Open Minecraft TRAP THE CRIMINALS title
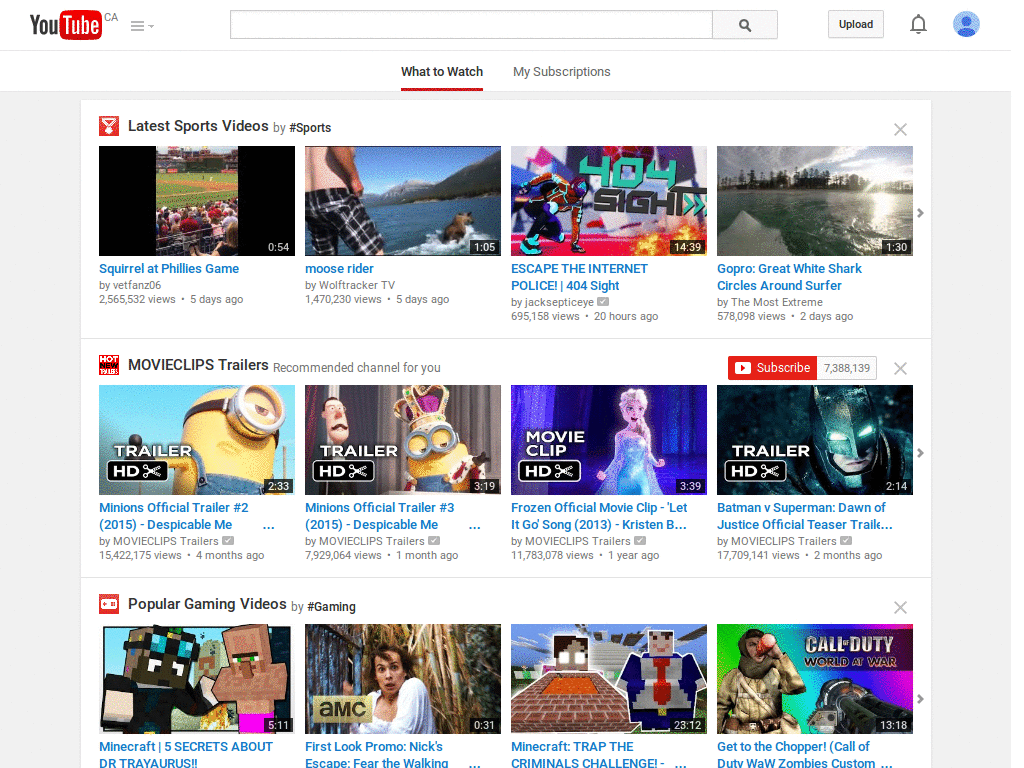 (588, 754)
